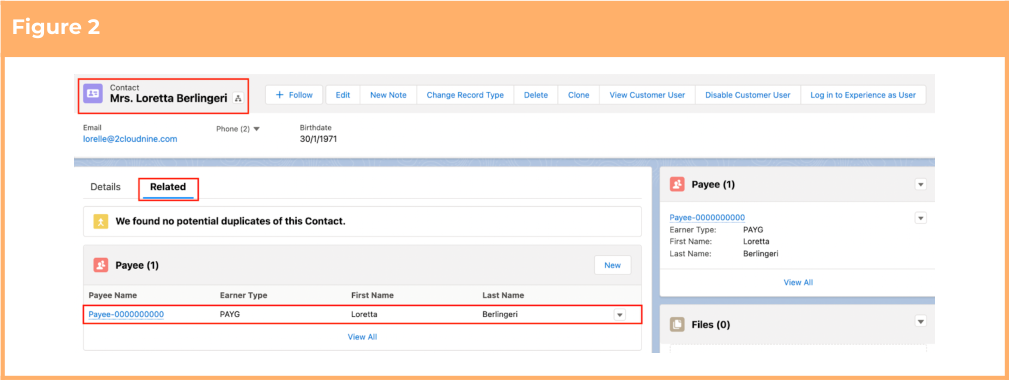Click the Payee icon in the related list
The height and width of the screenshot is (380, 1009).
(100, 265)
